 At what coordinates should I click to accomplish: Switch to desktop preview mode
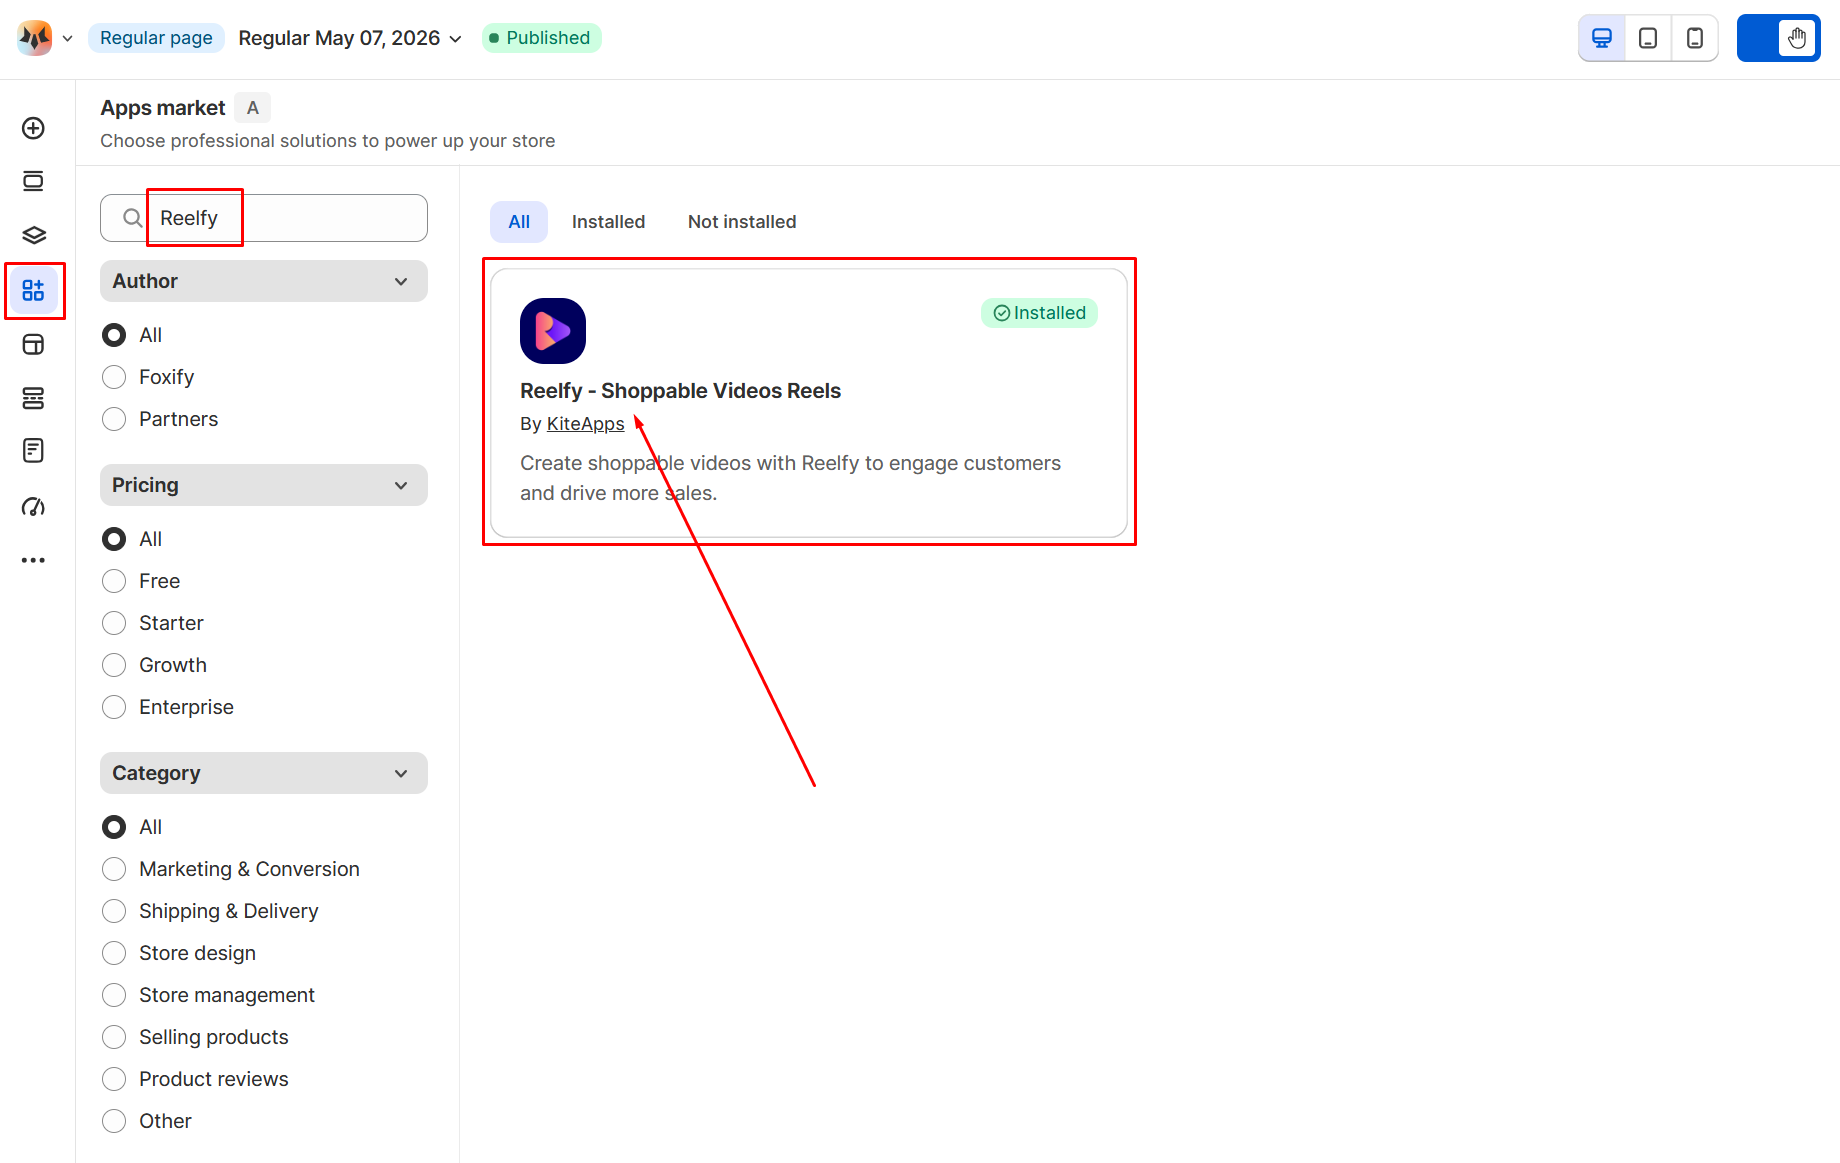1602,38
